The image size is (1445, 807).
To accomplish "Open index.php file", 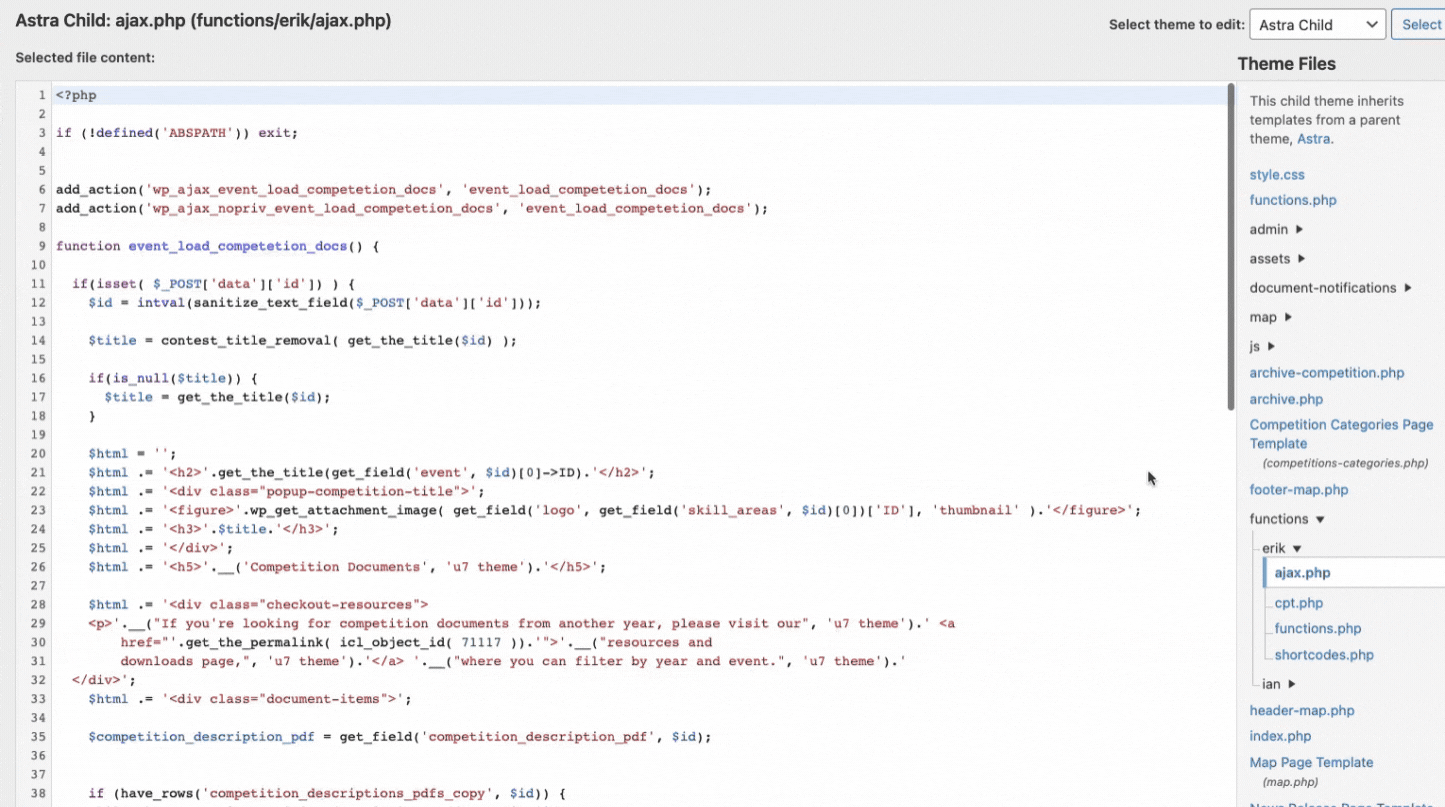I will coord(1280,736).
